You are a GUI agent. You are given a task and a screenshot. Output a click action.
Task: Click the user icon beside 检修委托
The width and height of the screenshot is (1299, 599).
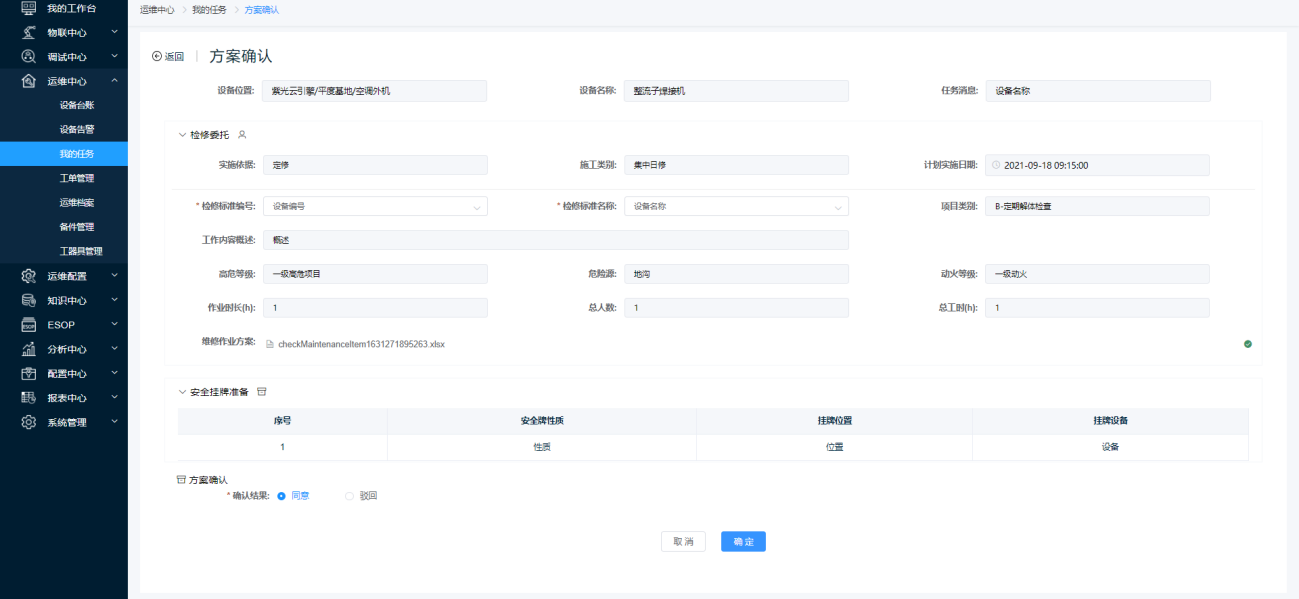pos(242,134)
